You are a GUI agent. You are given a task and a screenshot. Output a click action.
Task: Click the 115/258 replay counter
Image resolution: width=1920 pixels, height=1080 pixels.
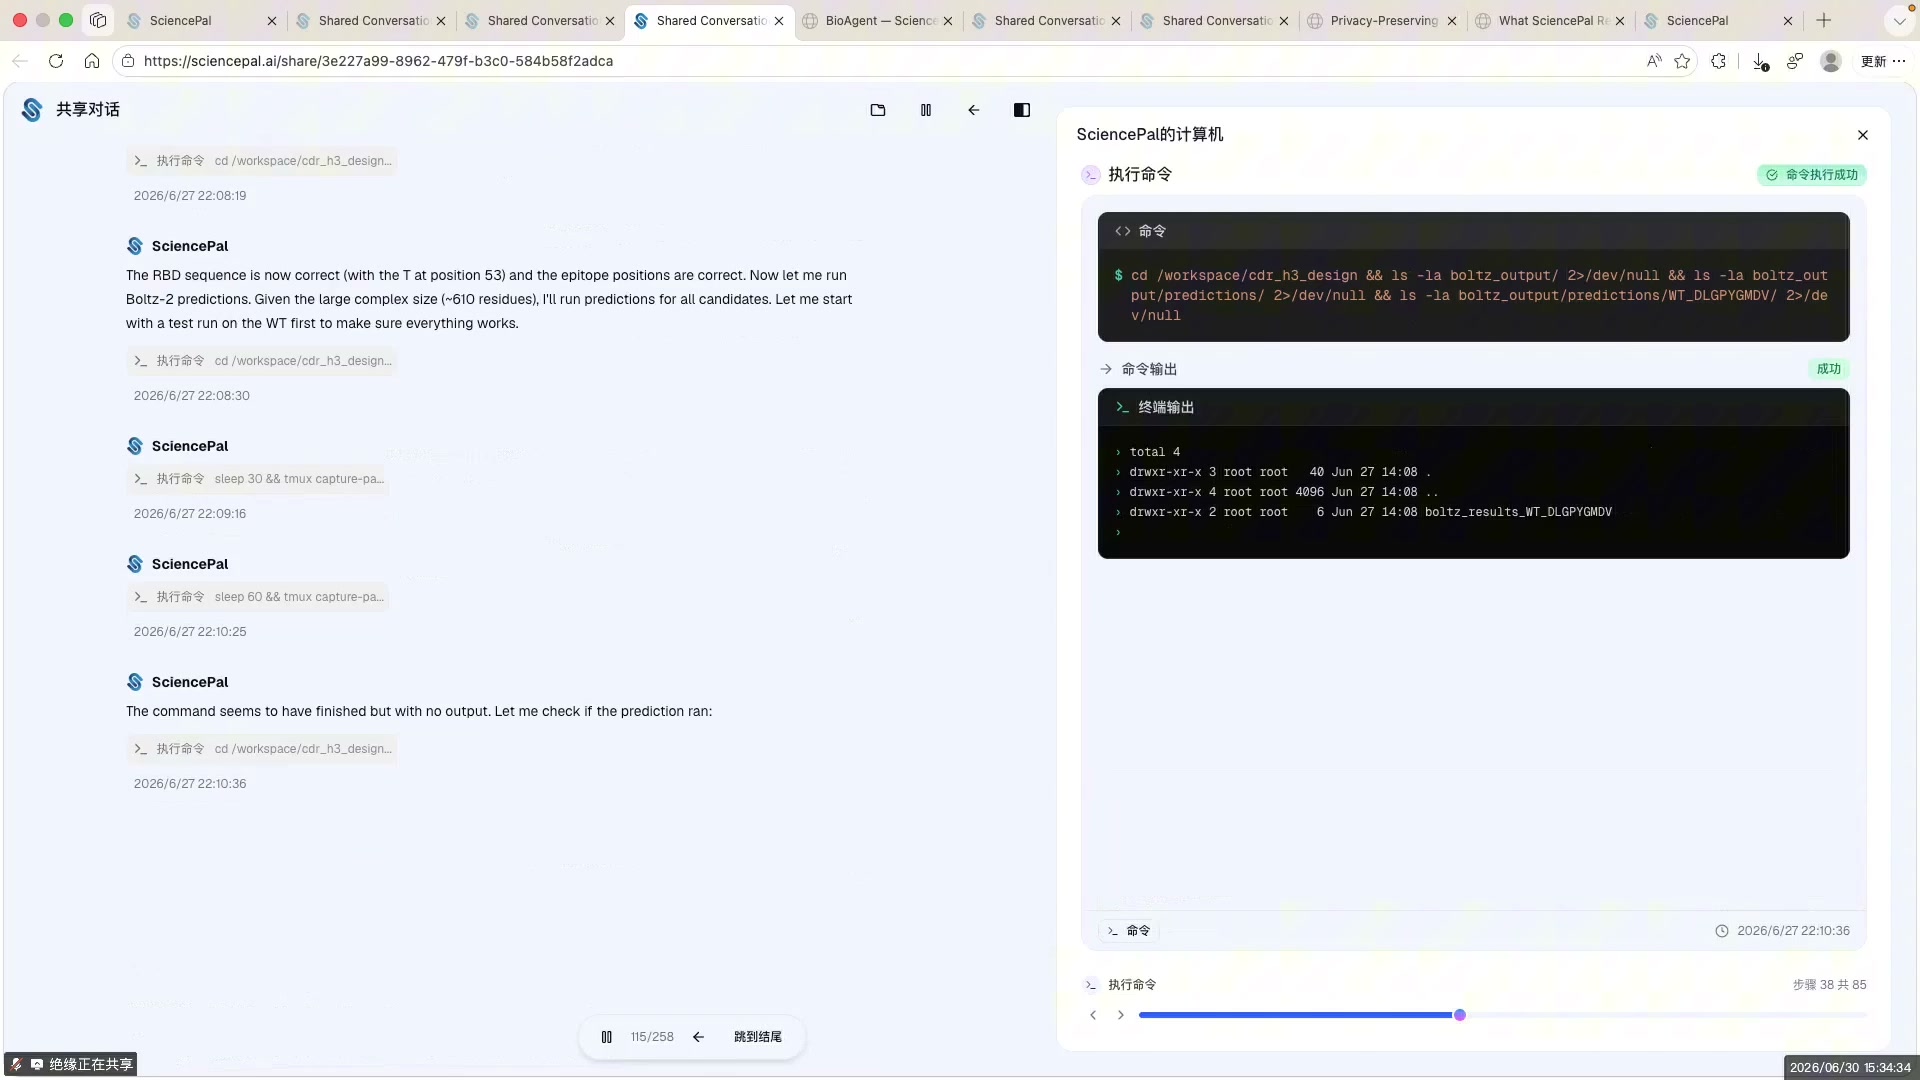point(652,1037)
